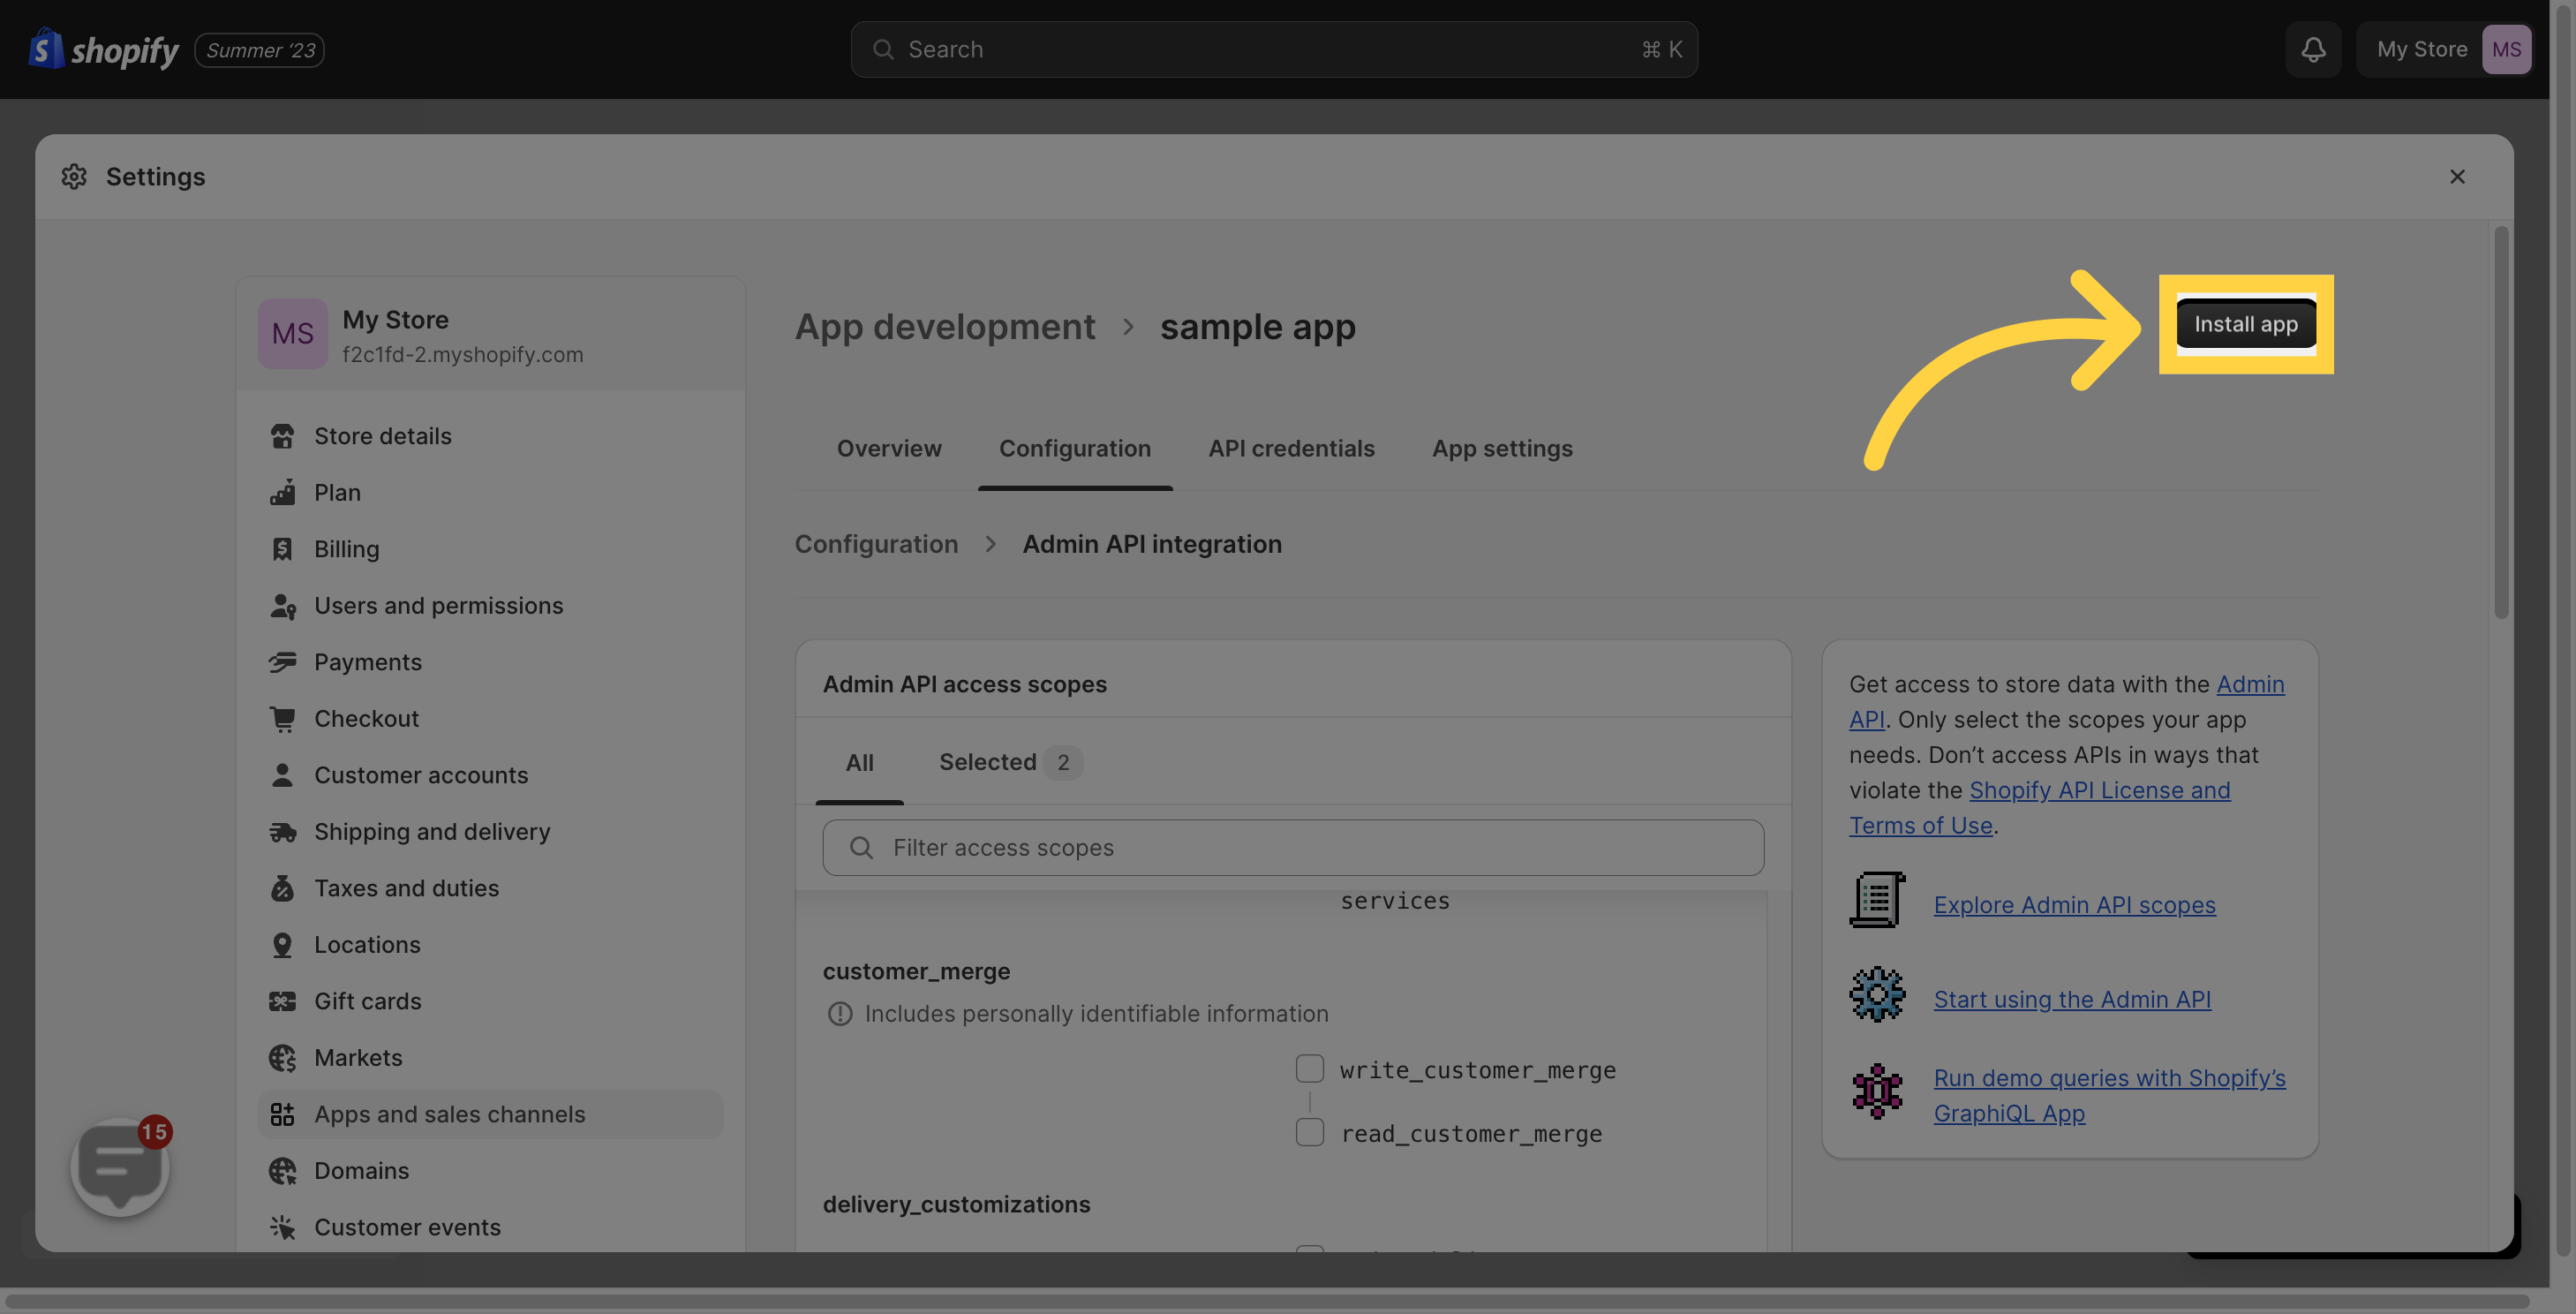Click the Plan icon in sidebar
This screenshot has height=1314, width=2576.
282,493
